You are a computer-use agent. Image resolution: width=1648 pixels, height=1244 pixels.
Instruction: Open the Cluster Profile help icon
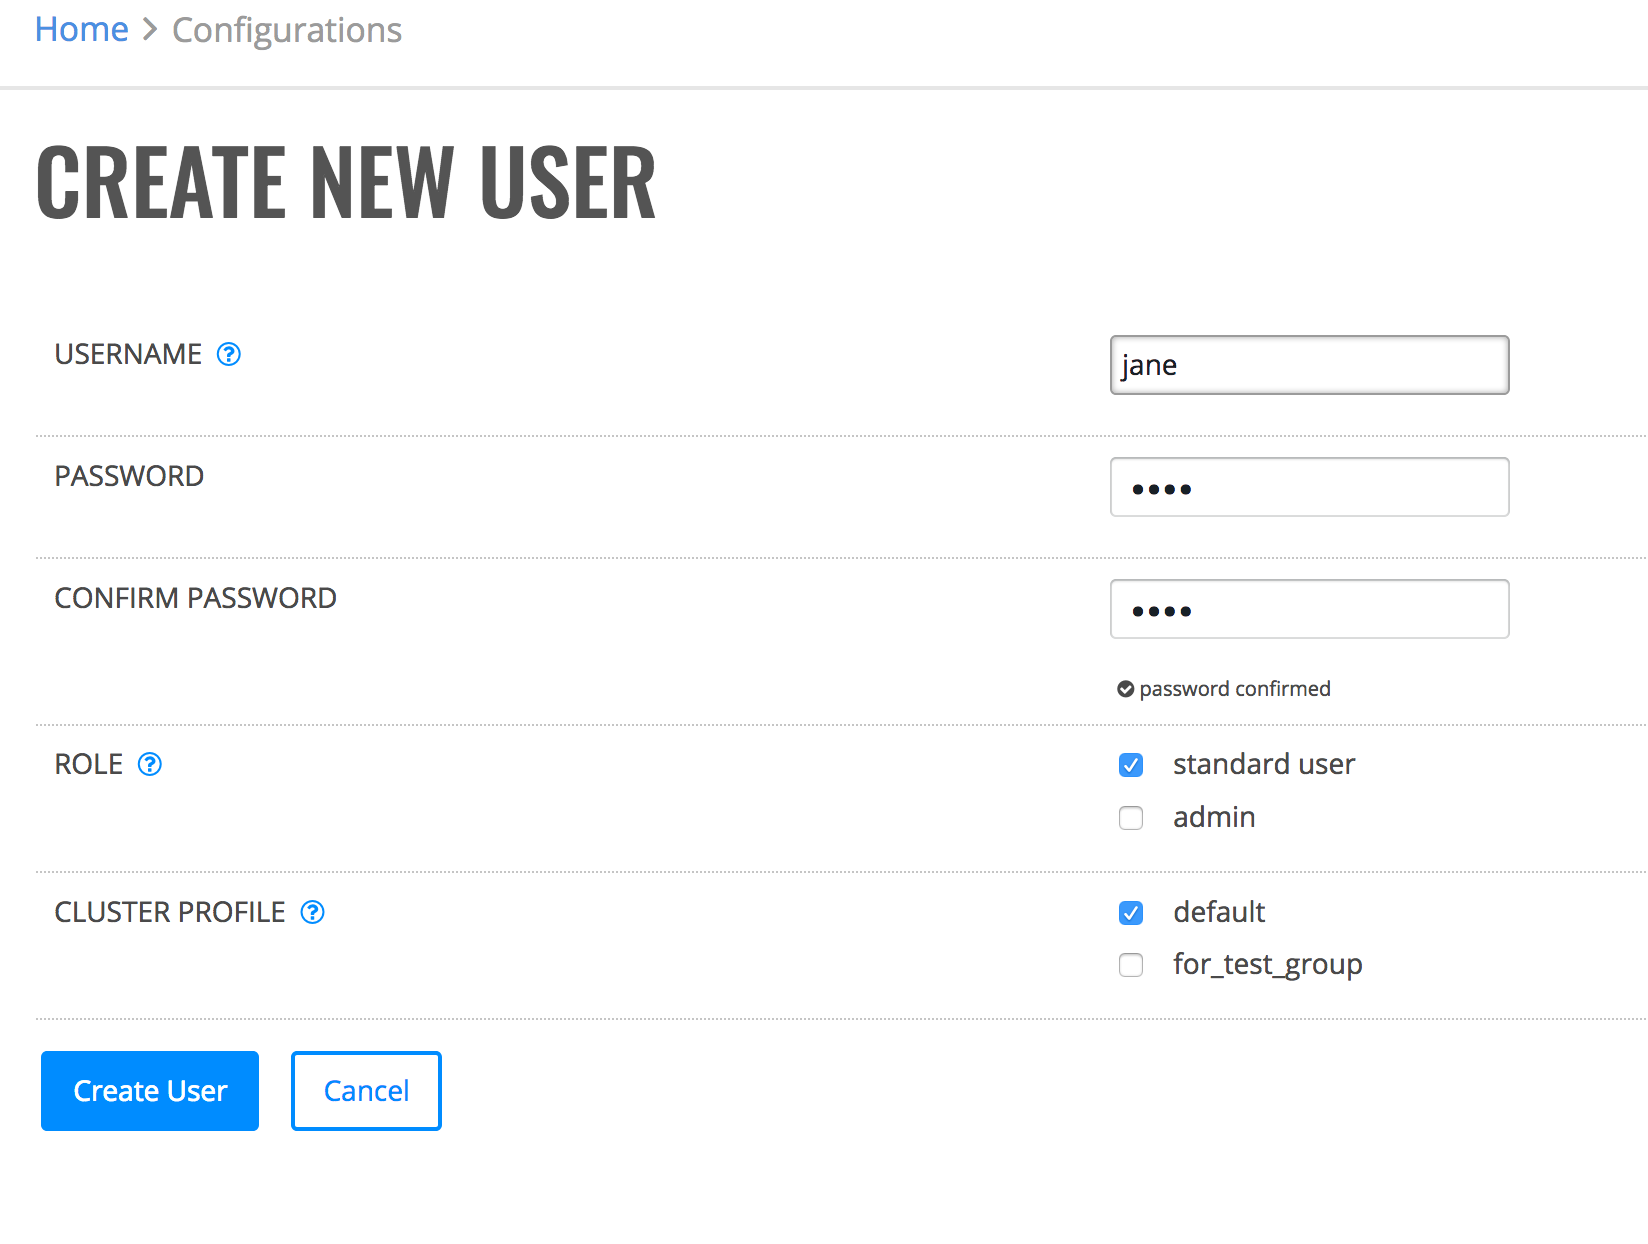click(313, 912)
